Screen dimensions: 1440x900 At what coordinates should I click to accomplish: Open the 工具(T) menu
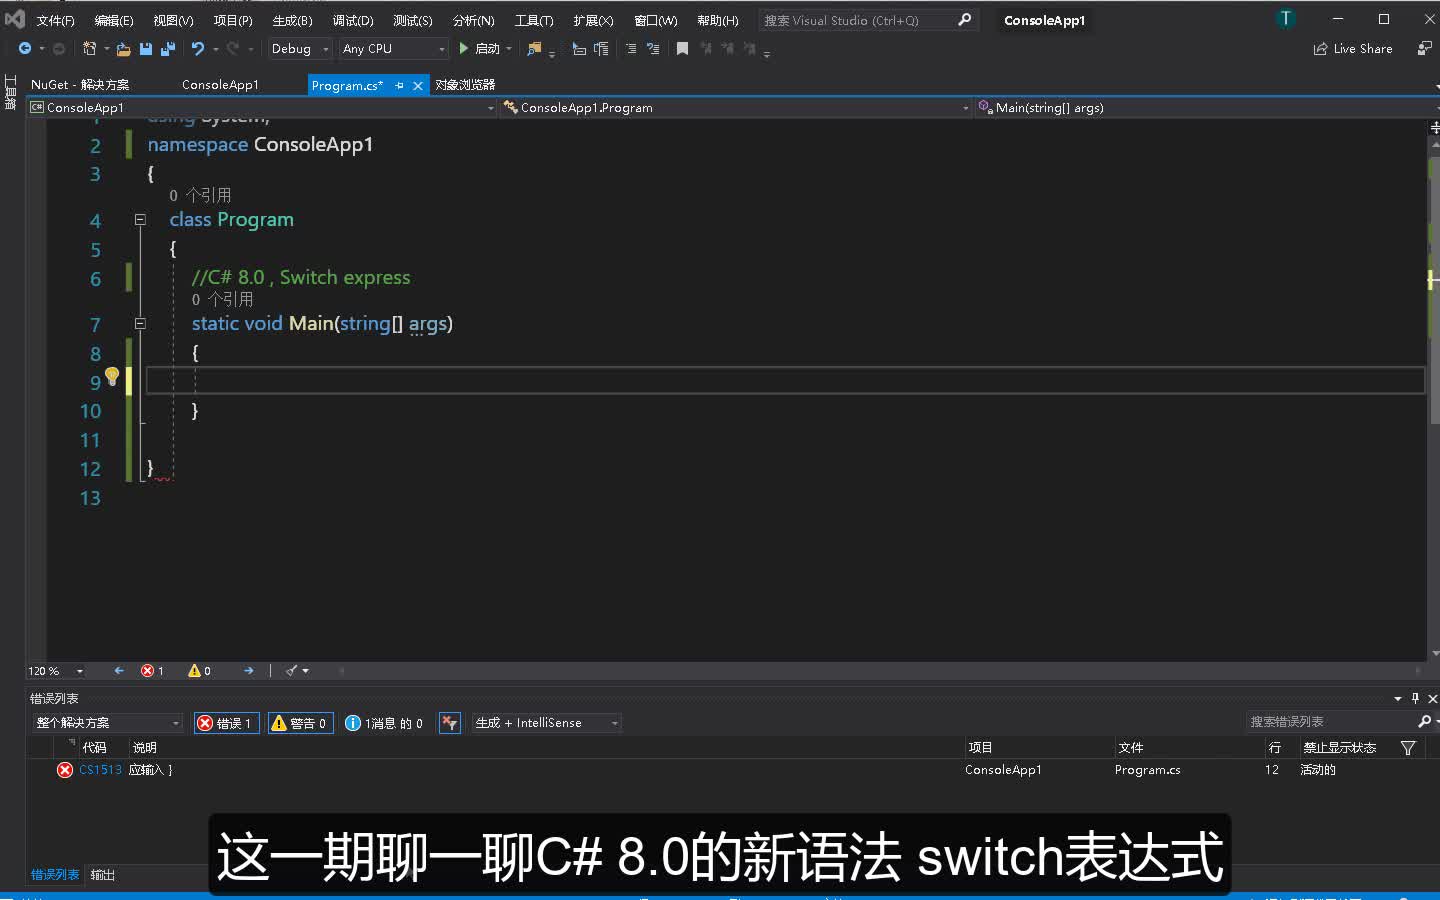coord(533,20)
